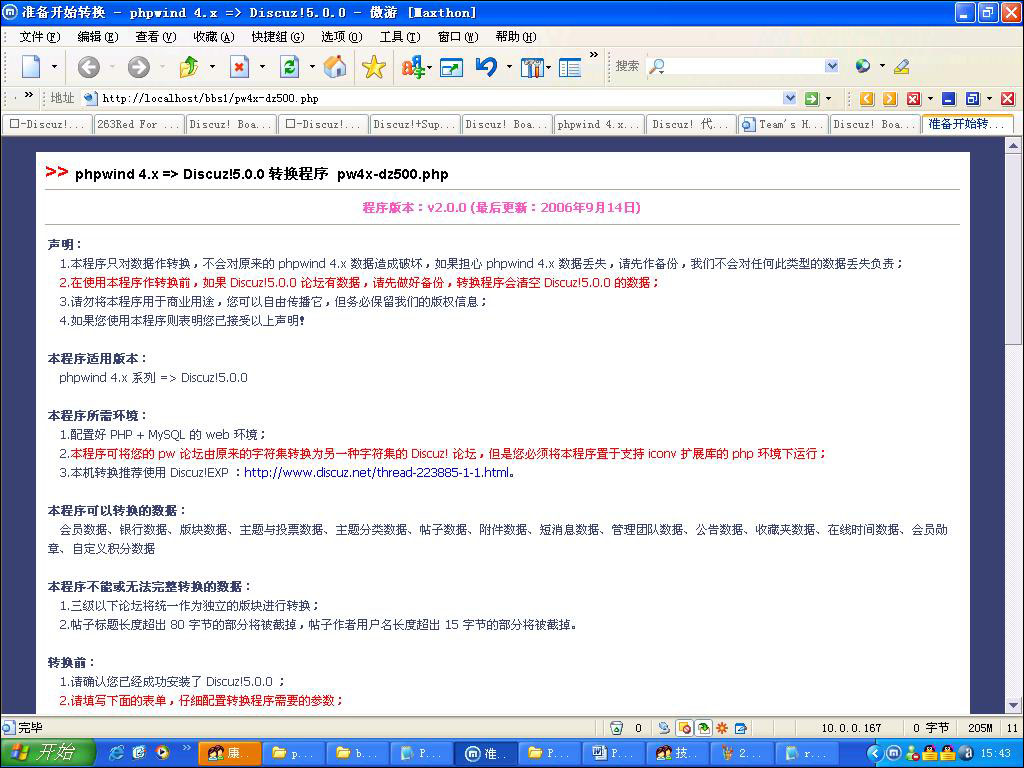Expand the address bar URL dropdown
This screenshot has width=1024, height=768.
[790, 99]
